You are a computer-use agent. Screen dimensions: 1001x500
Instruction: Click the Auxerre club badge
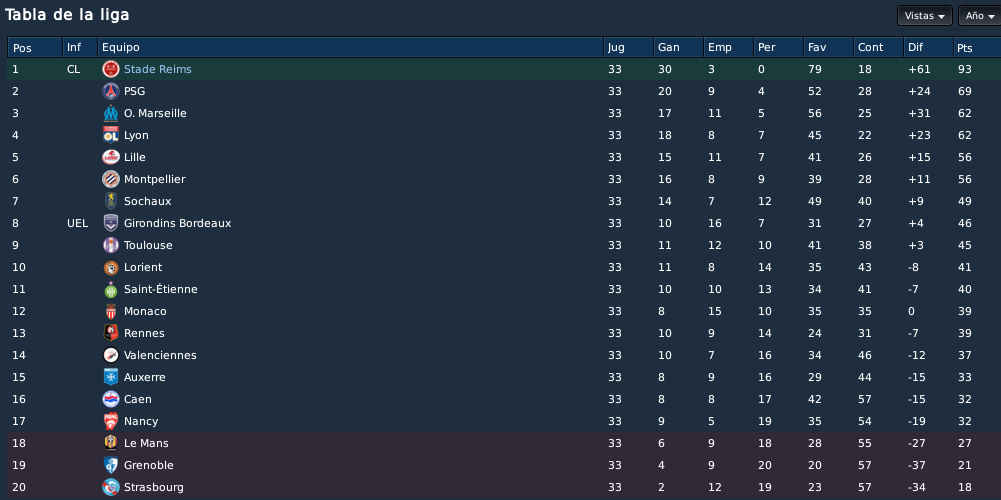pyautogui.click(x=111, y=377)
